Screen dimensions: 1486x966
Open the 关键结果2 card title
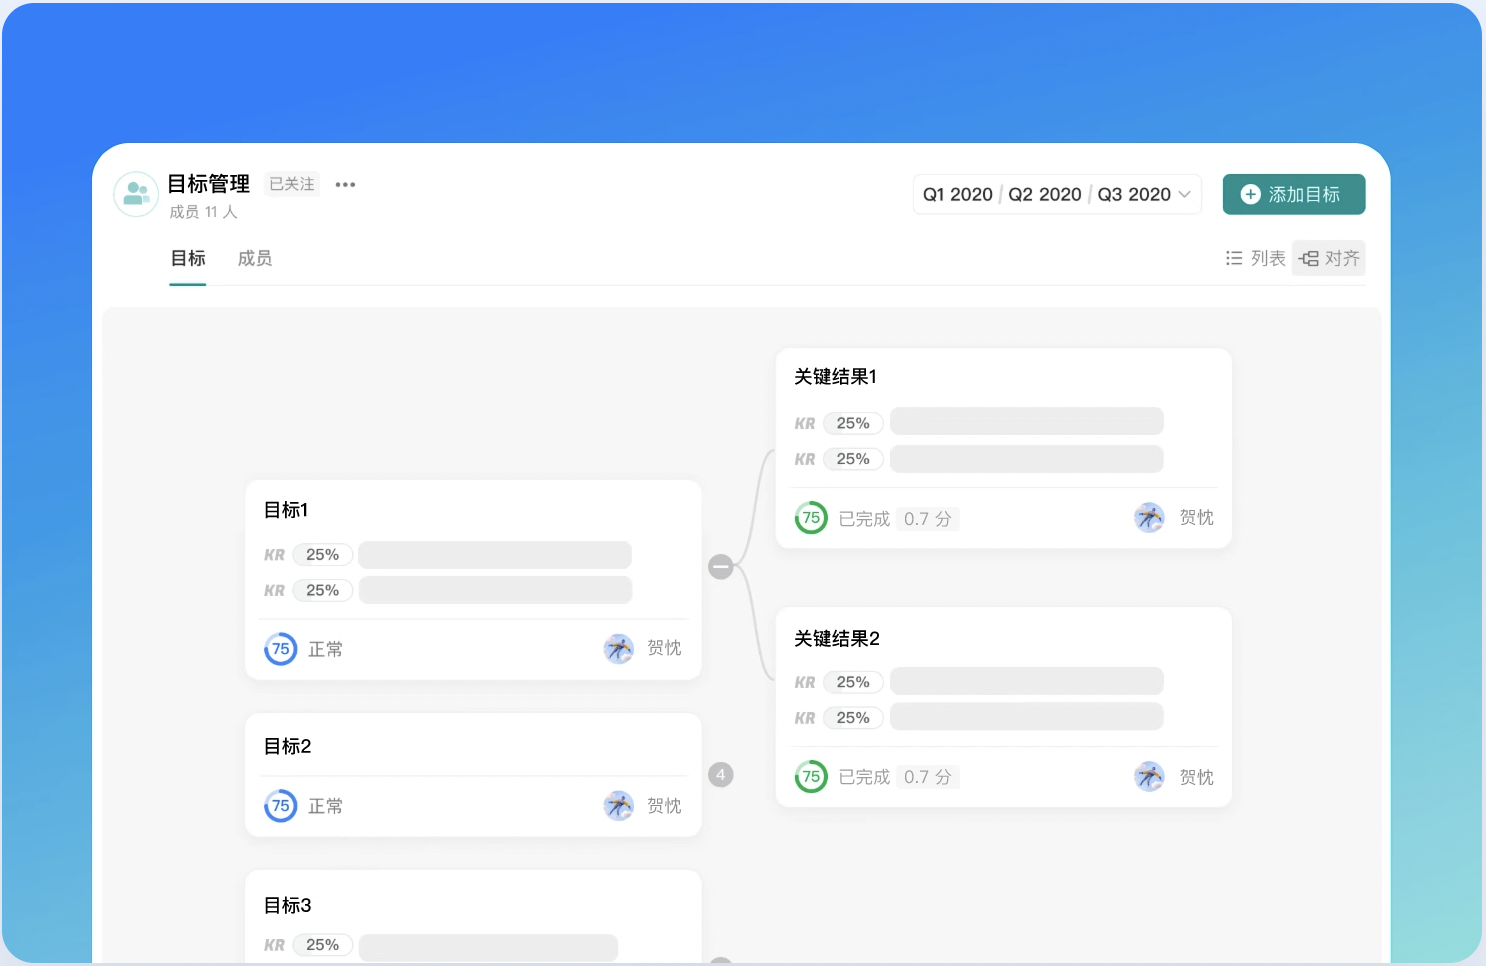pos(837,639)
